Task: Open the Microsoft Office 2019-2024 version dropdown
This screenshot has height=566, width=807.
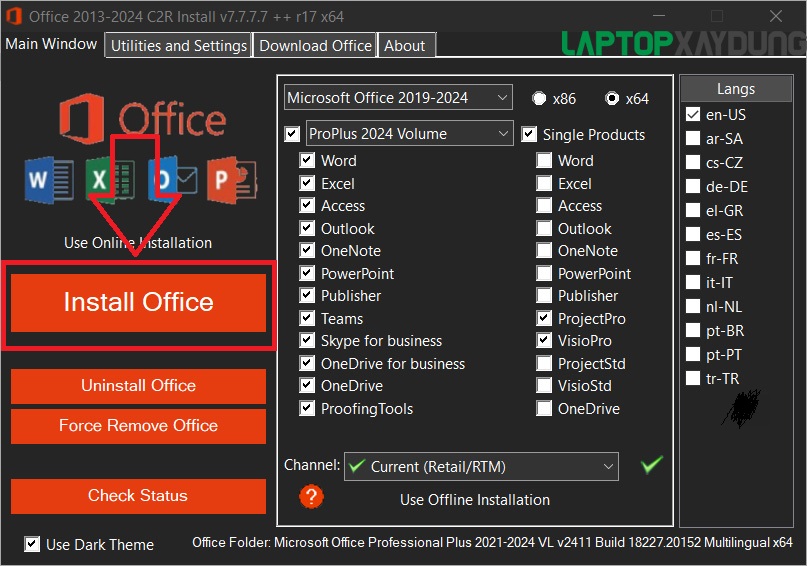Action: [x=398, y=97]
